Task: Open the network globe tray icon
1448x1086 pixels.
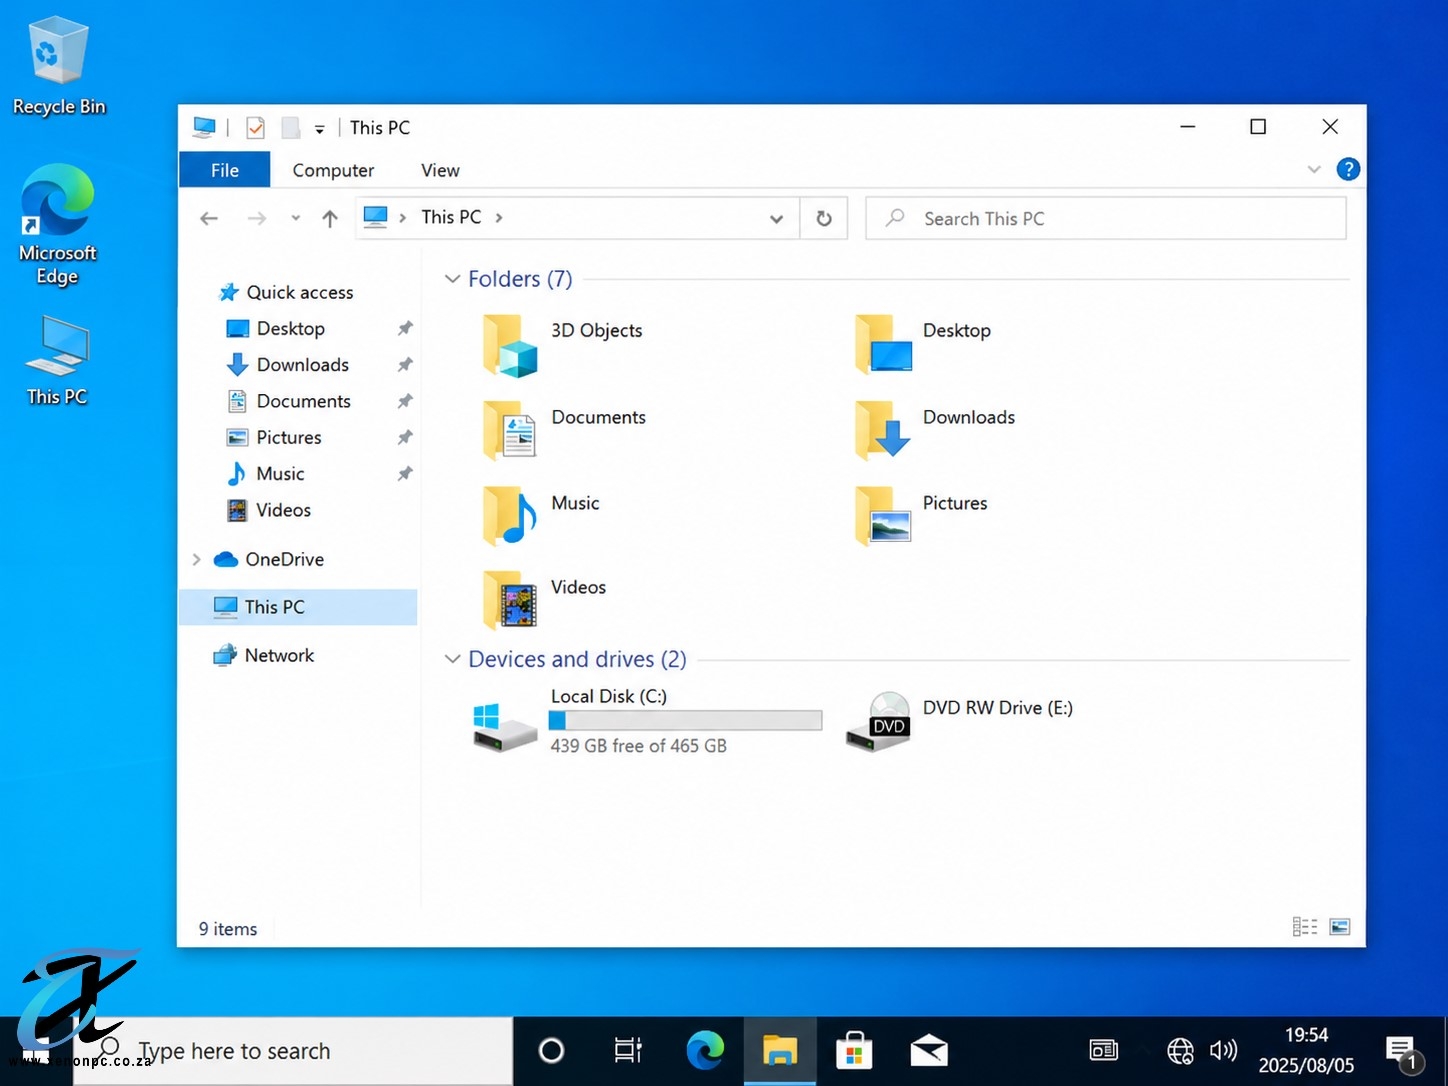Action: pos(1180,1051)
